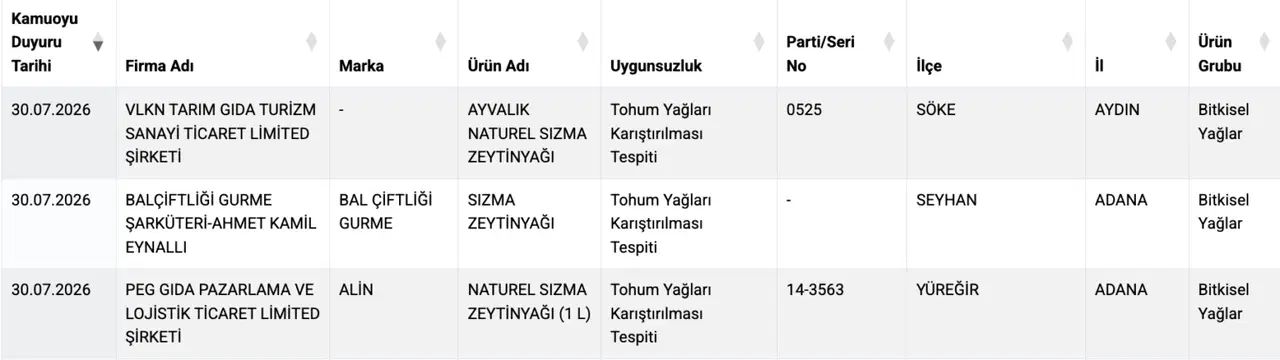Screen dimensions: 1280x360
Task: Click PEG GIDA PAZARLAMA firm cell
Action: coord(222,313)
